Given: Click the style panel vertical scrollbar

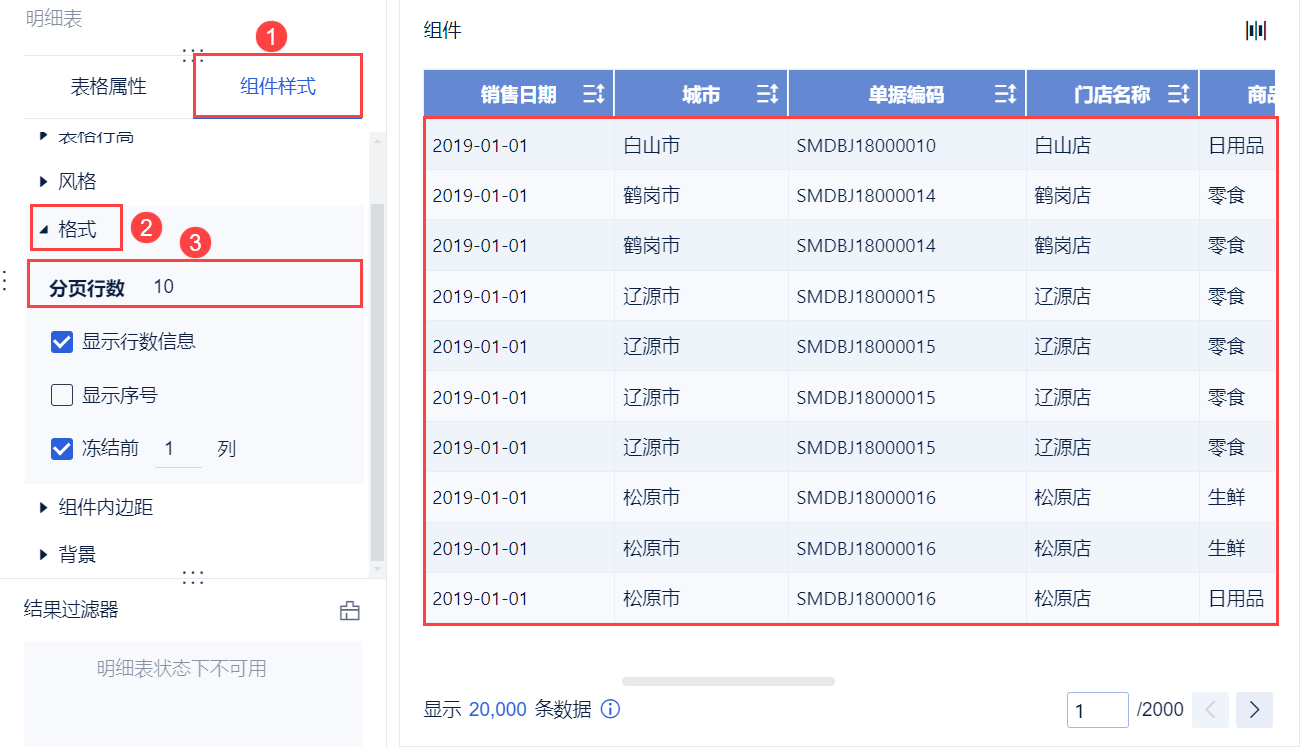Looking at the screenshot, I should click(x=377, y=382).
